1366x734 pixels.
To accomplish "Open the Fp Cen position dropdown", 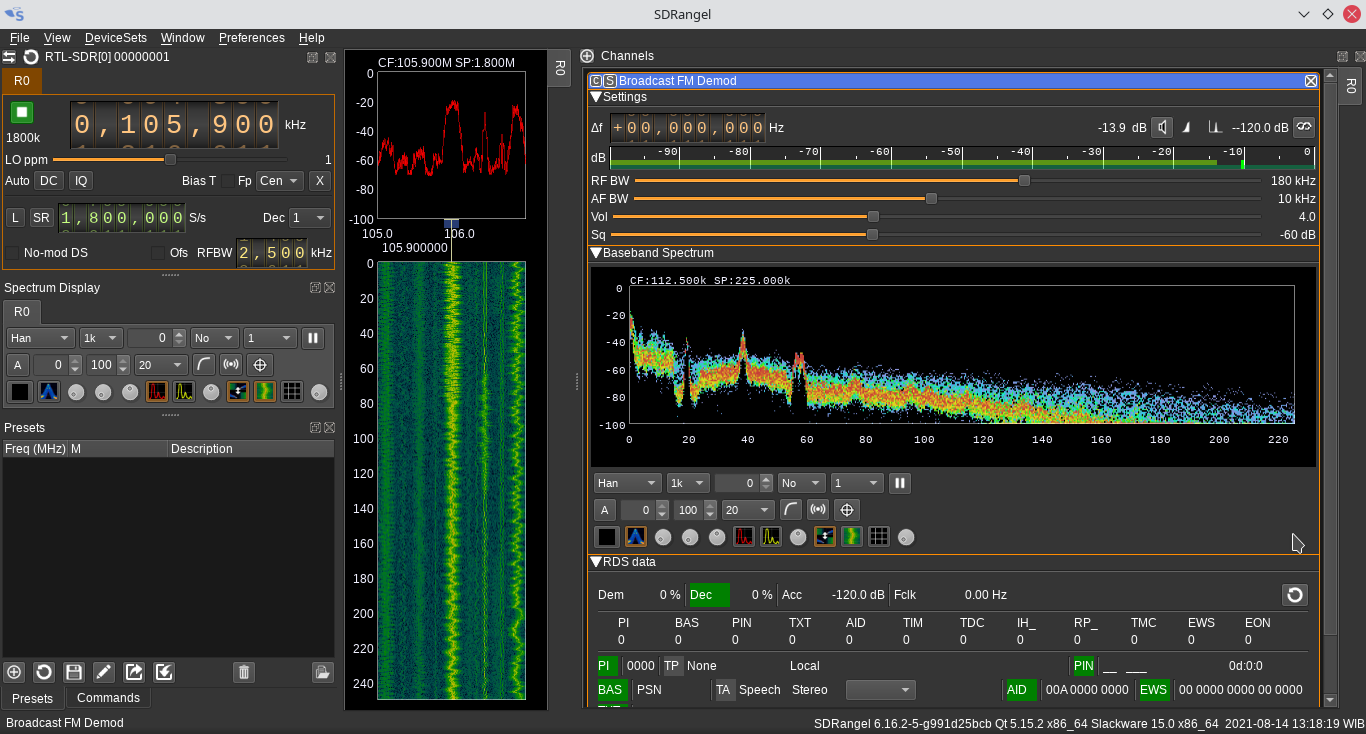I will (279, 181).
